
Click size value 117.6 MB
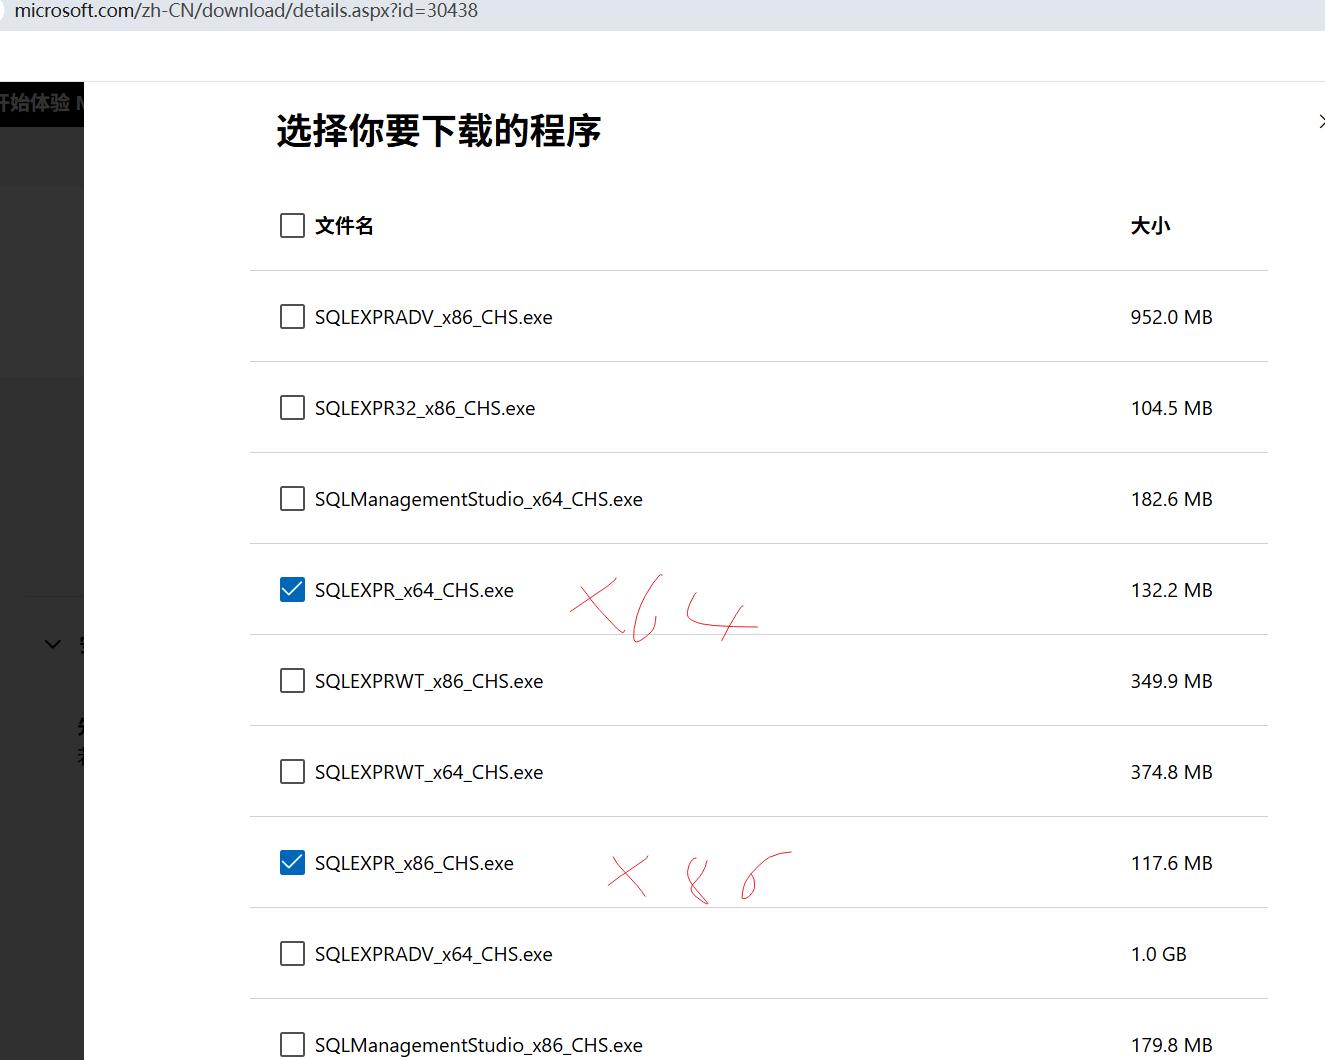[1171, 863]
